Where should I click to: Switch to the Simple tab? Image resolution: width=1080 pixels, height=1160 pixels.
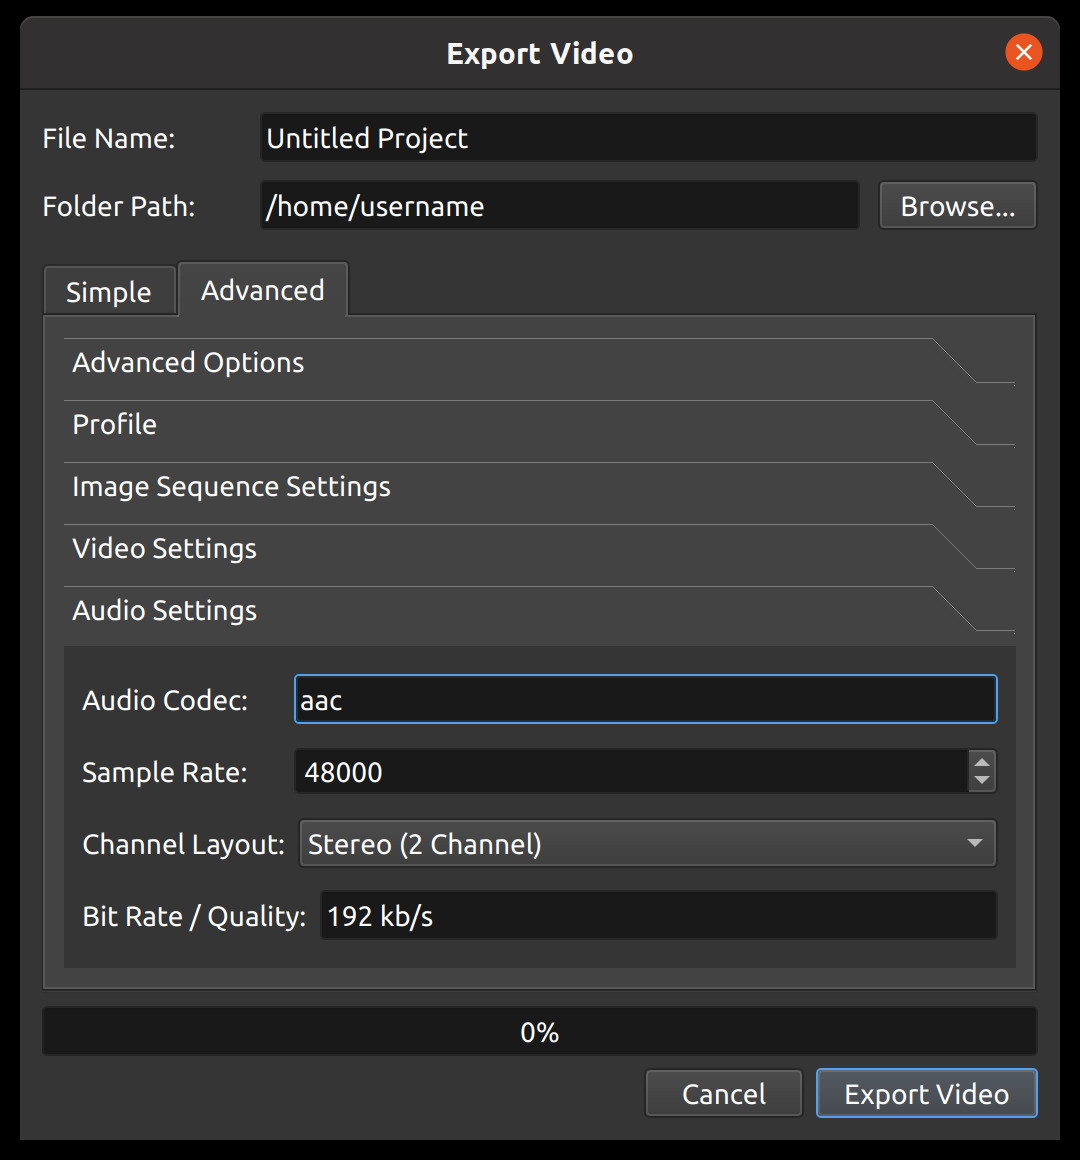[x=109, y=290]
